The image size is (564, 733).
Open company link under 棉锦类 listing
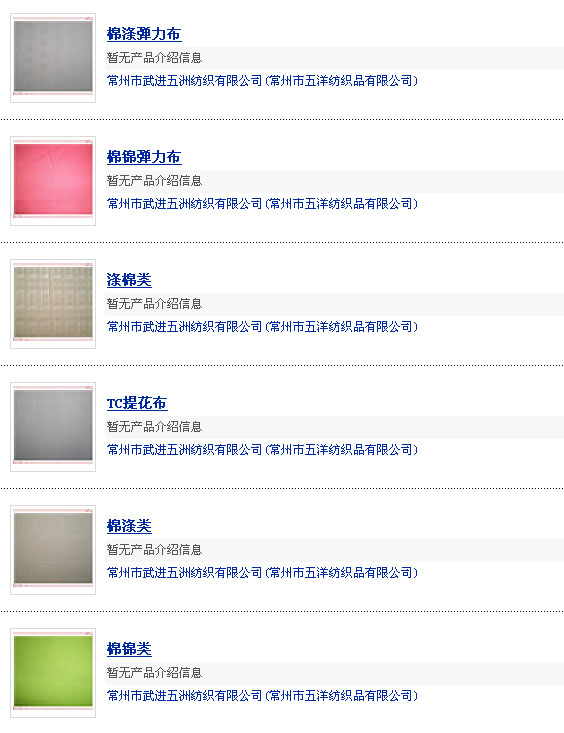coord(262,696)
